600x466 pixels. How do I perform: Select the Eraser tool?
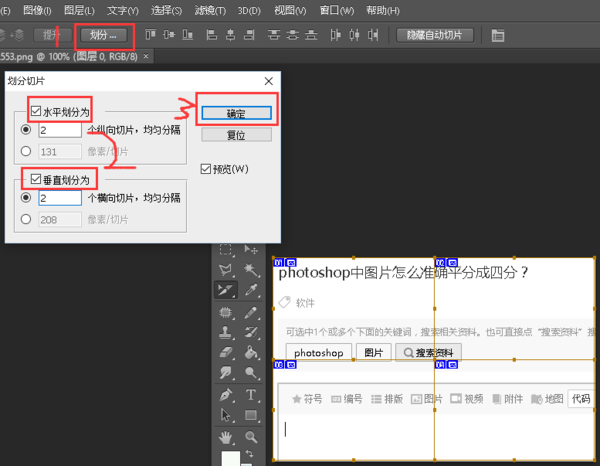[x=225, y=352]
